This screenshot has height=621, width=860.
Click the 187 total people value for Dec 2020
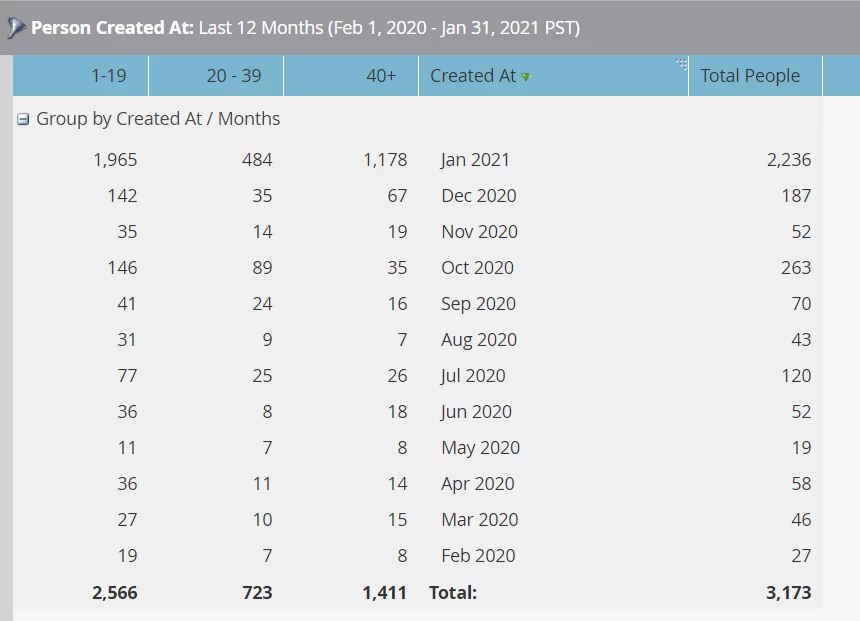click(796, 196)
